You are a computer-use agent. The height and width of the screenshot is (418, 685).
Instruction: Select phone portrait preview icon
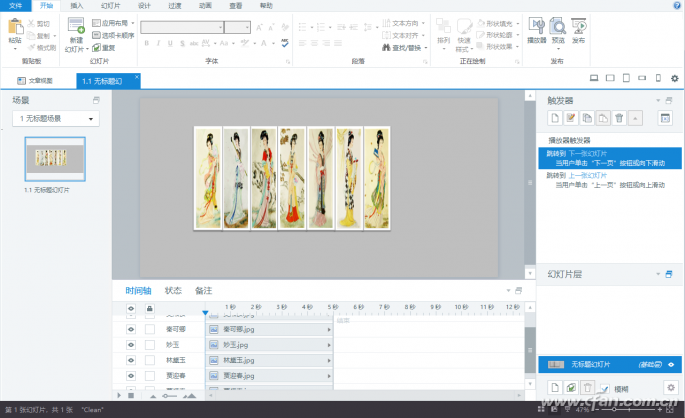[658, 78]
